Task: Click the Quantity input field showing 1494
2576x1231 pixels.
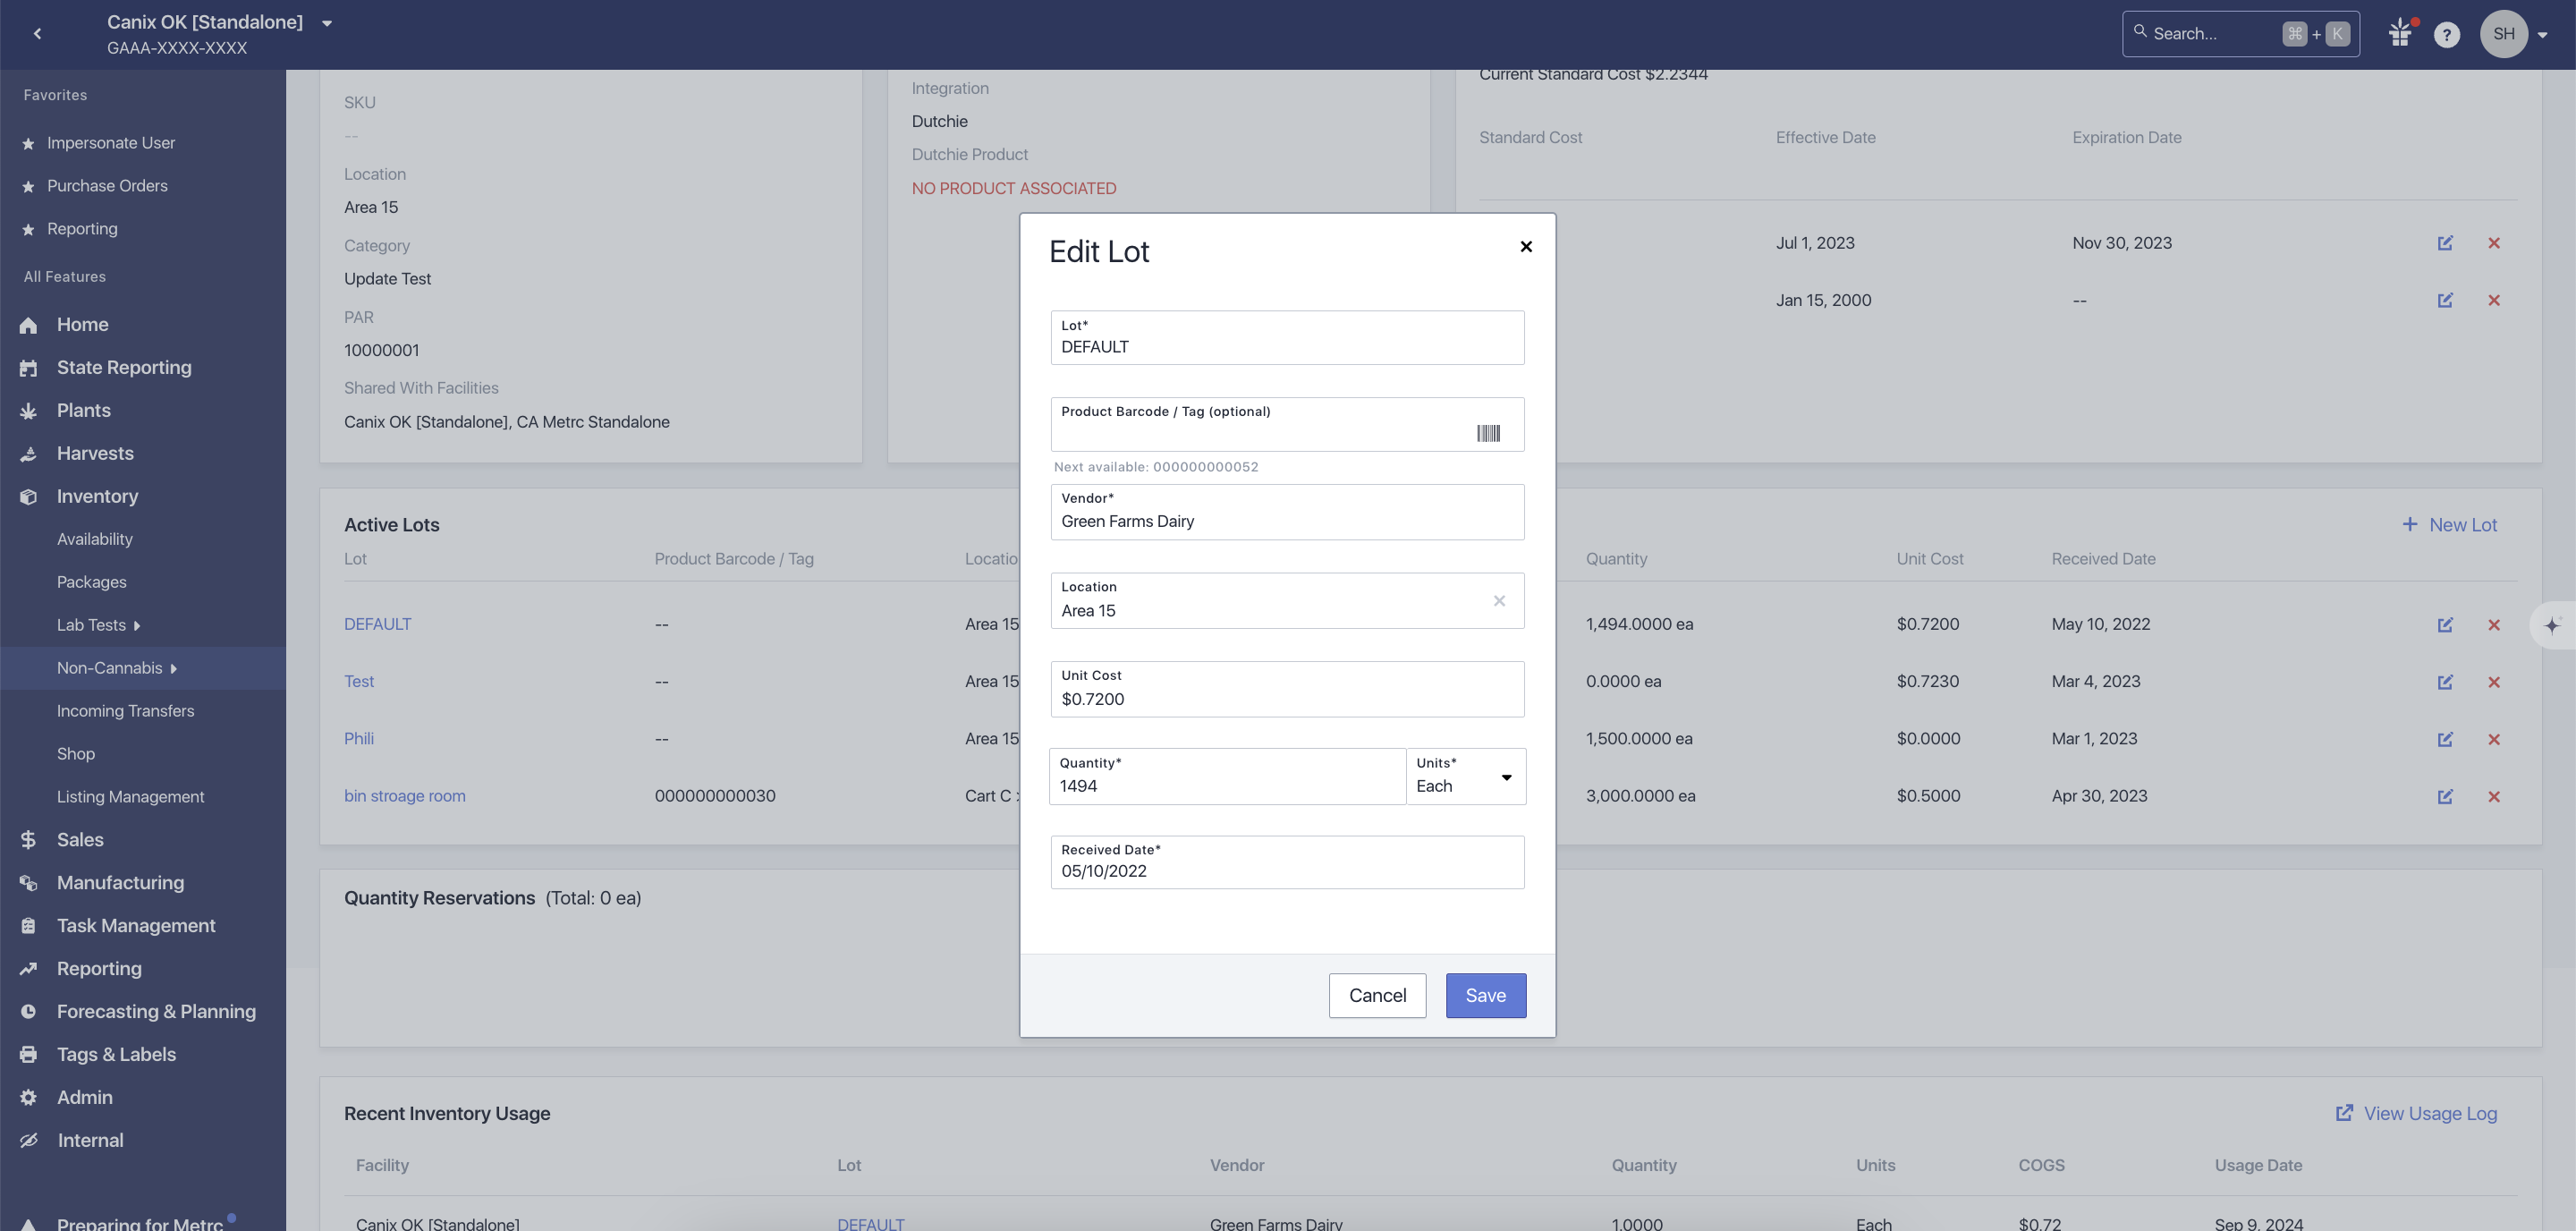Action: click(x=1226, y=786)
